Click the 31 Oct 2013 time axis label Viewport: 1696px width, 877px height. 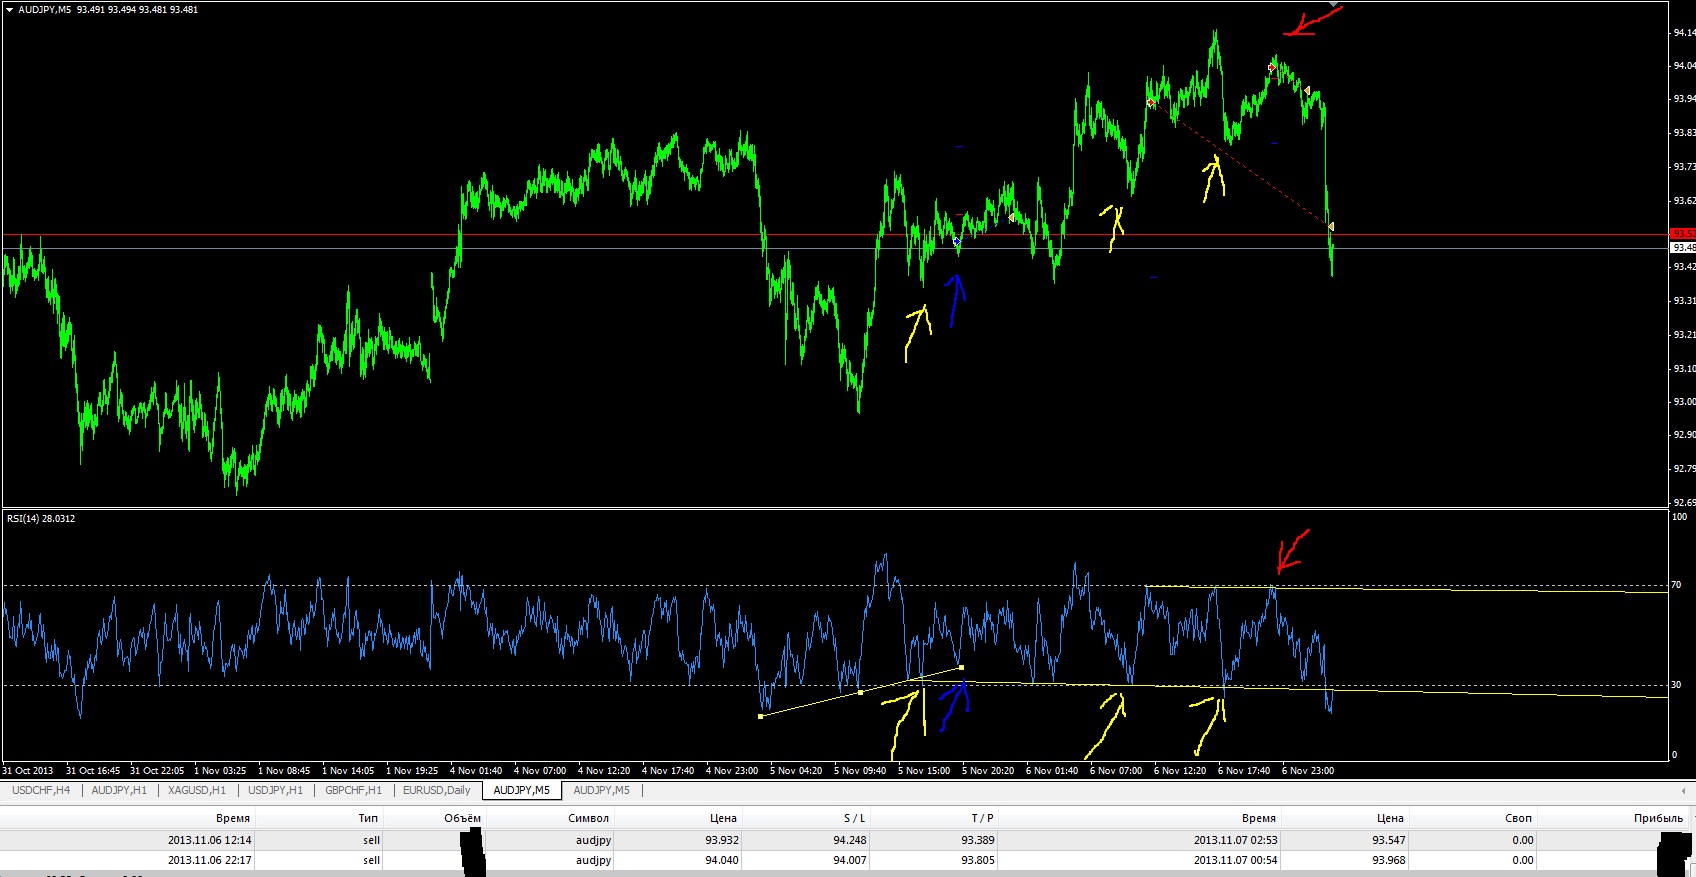point(28,771)
